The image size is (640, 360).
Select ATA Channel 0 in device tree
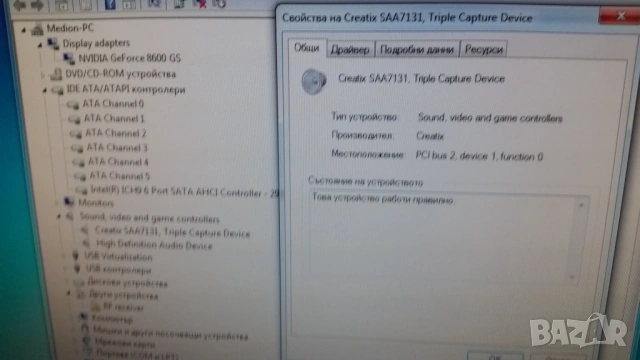point(113,104)
